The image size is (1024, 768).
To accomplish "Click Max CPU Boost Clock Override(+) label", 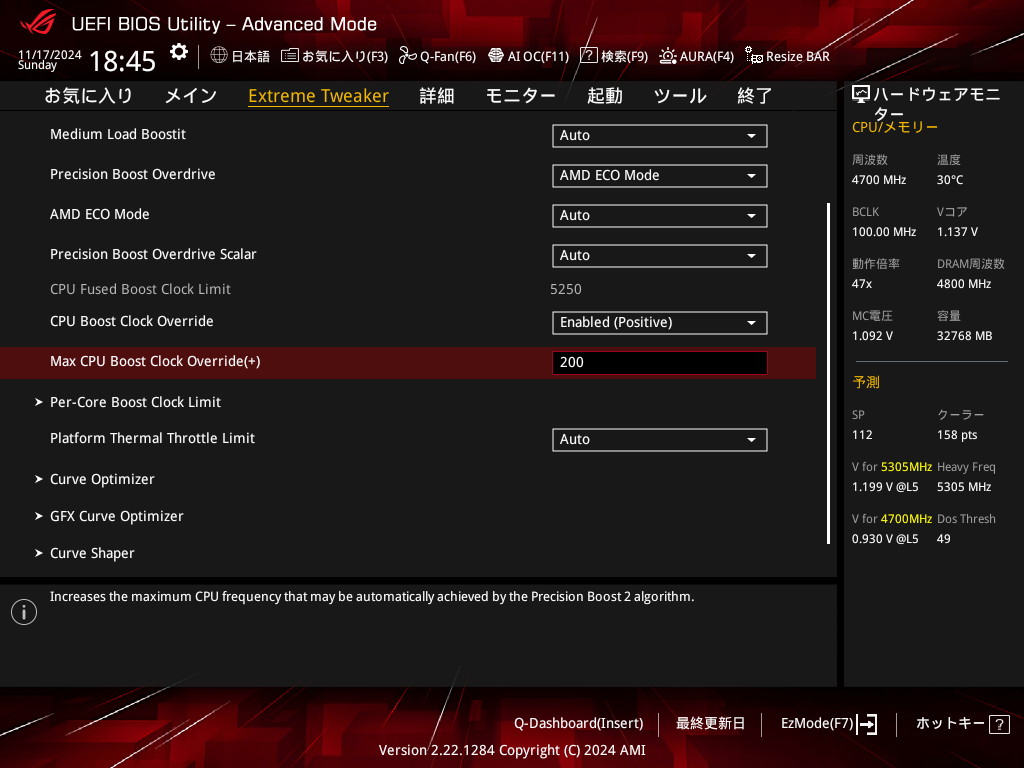I will pyautogui.click(x=155, y=362).
